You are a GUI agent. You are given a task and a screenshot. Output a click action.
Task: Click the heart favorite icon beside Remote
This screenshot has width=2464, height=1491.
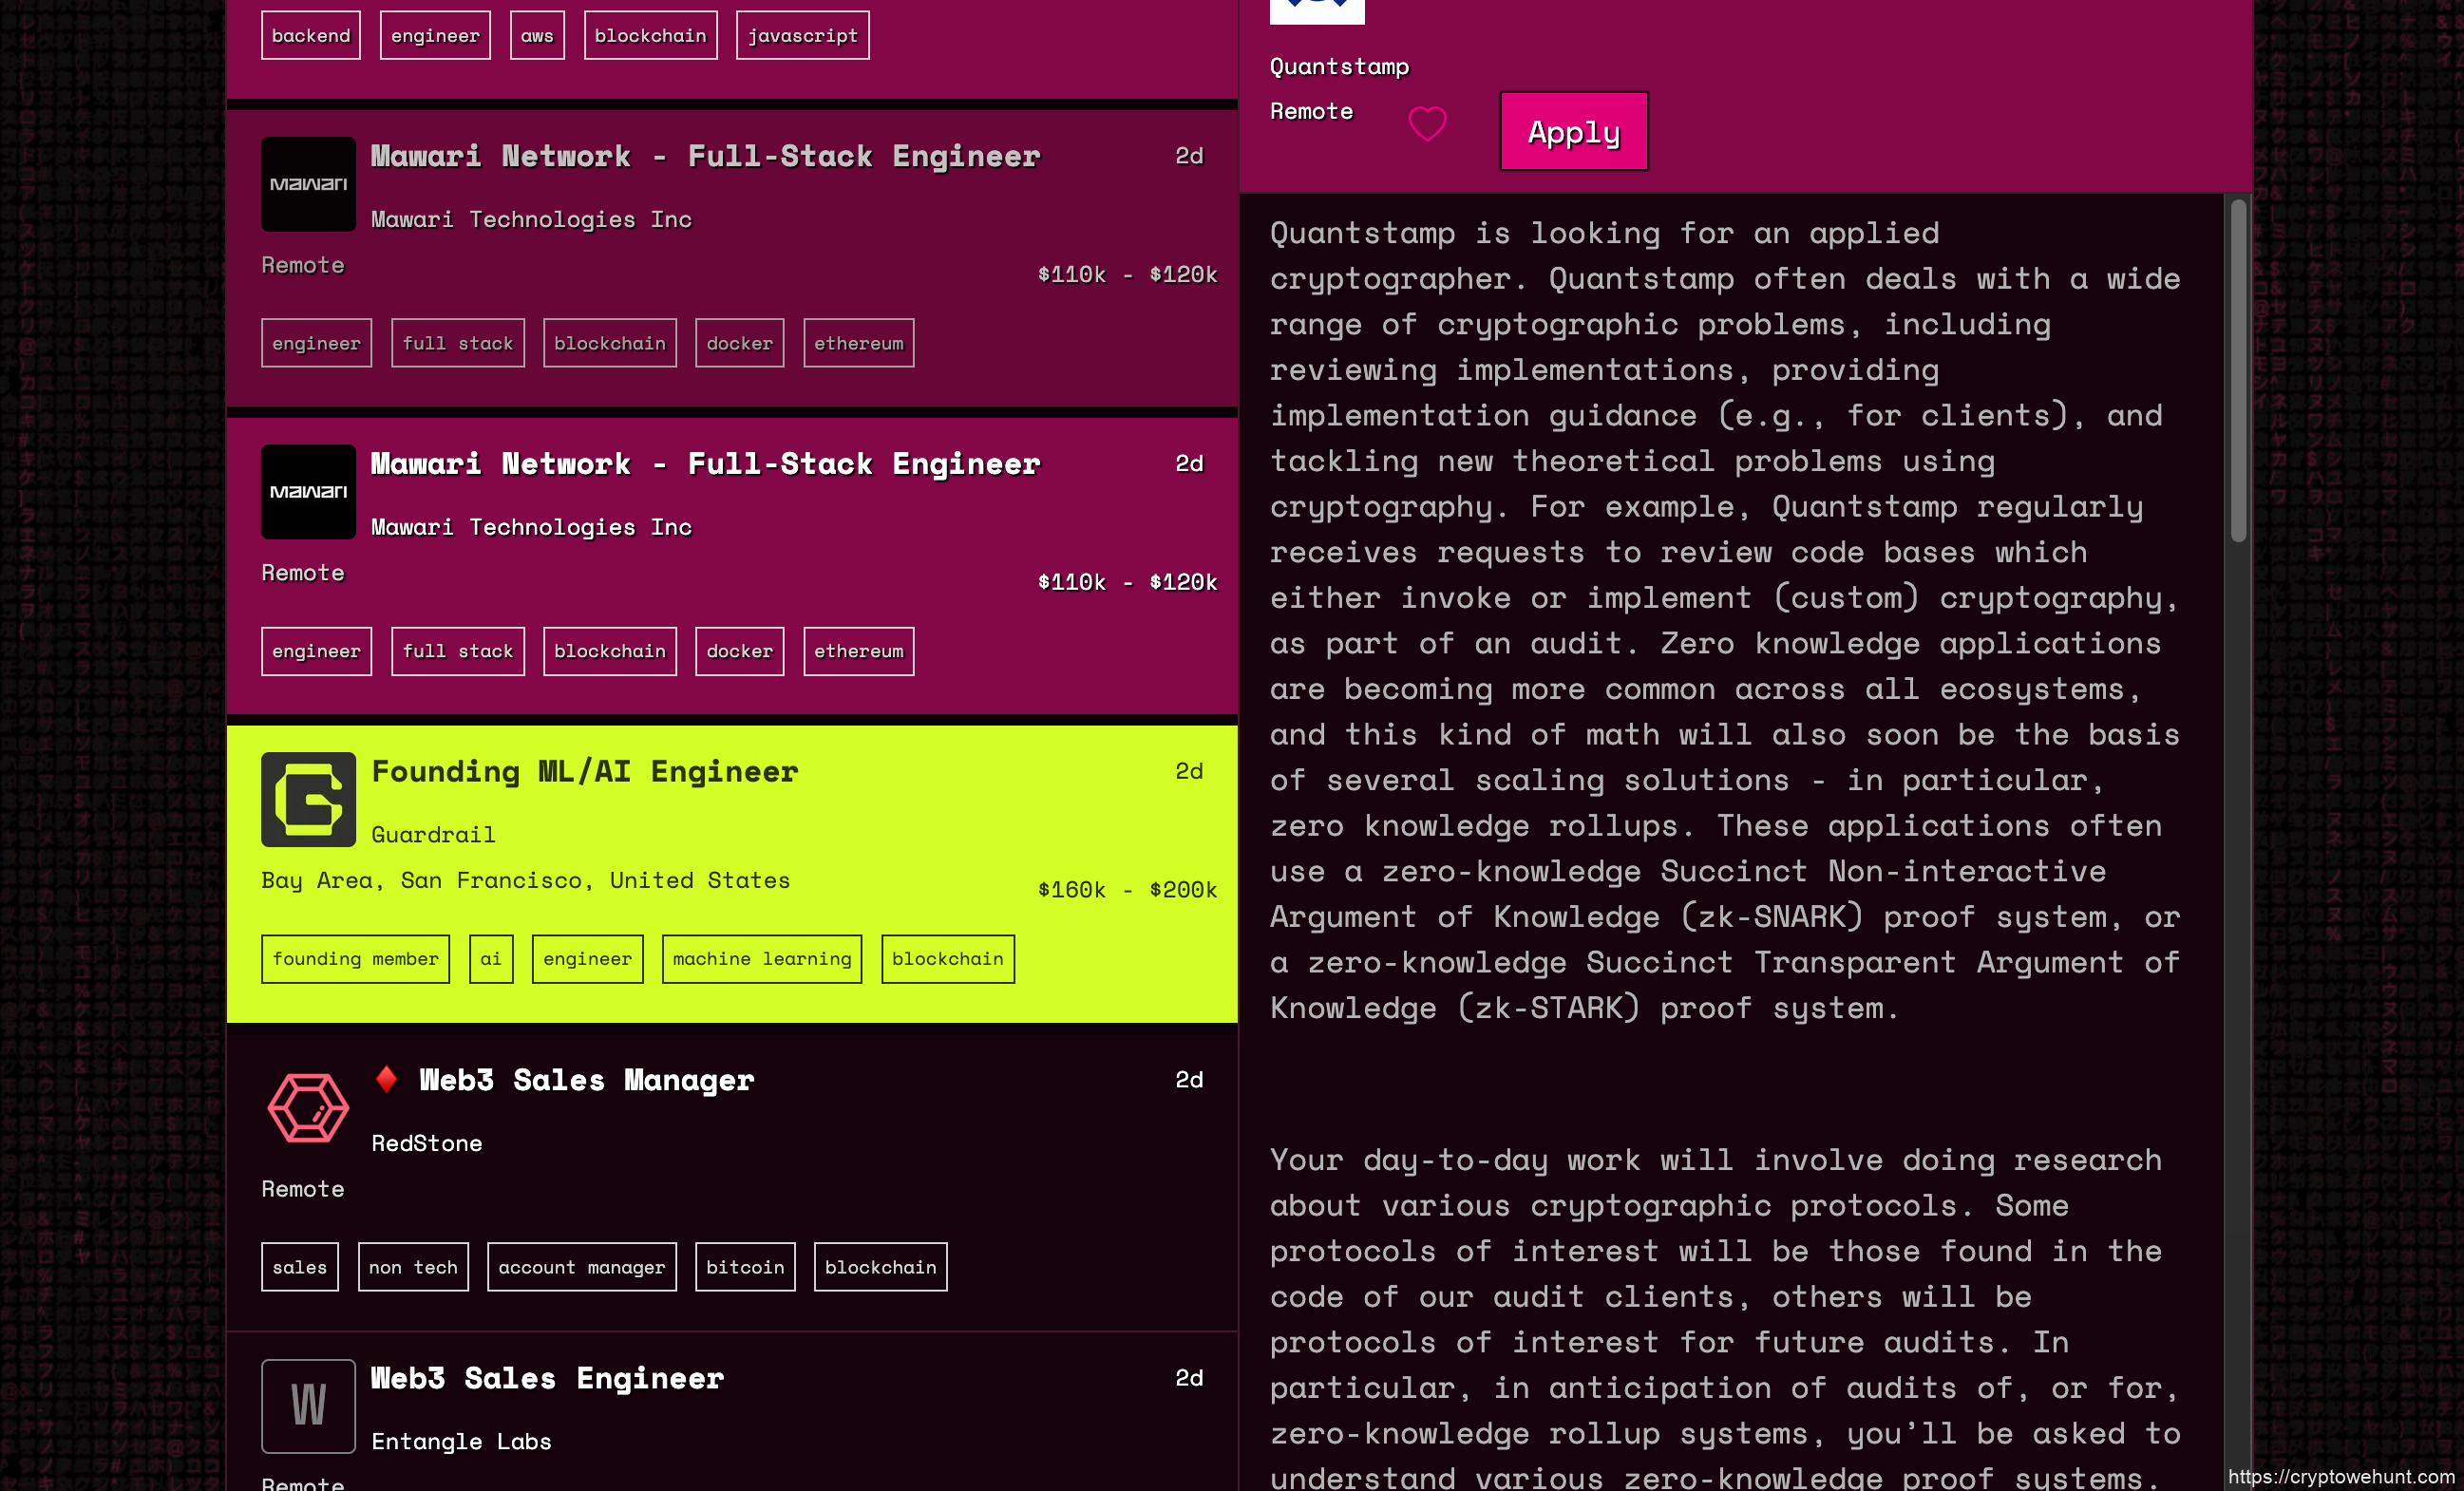(x=1427, y=124)
